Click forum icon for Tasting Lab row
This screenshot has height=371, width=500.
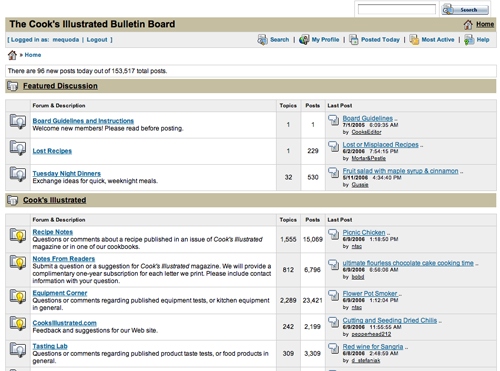coord(18,350)
